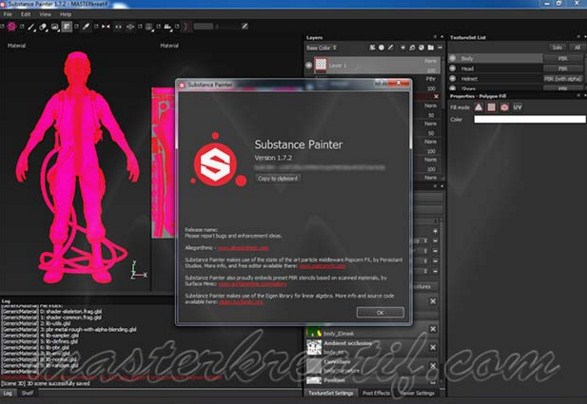The height and width of the screenshot is (404, 587).
Task: Click the add mask icon in Layers
Action: click(381, 48)
